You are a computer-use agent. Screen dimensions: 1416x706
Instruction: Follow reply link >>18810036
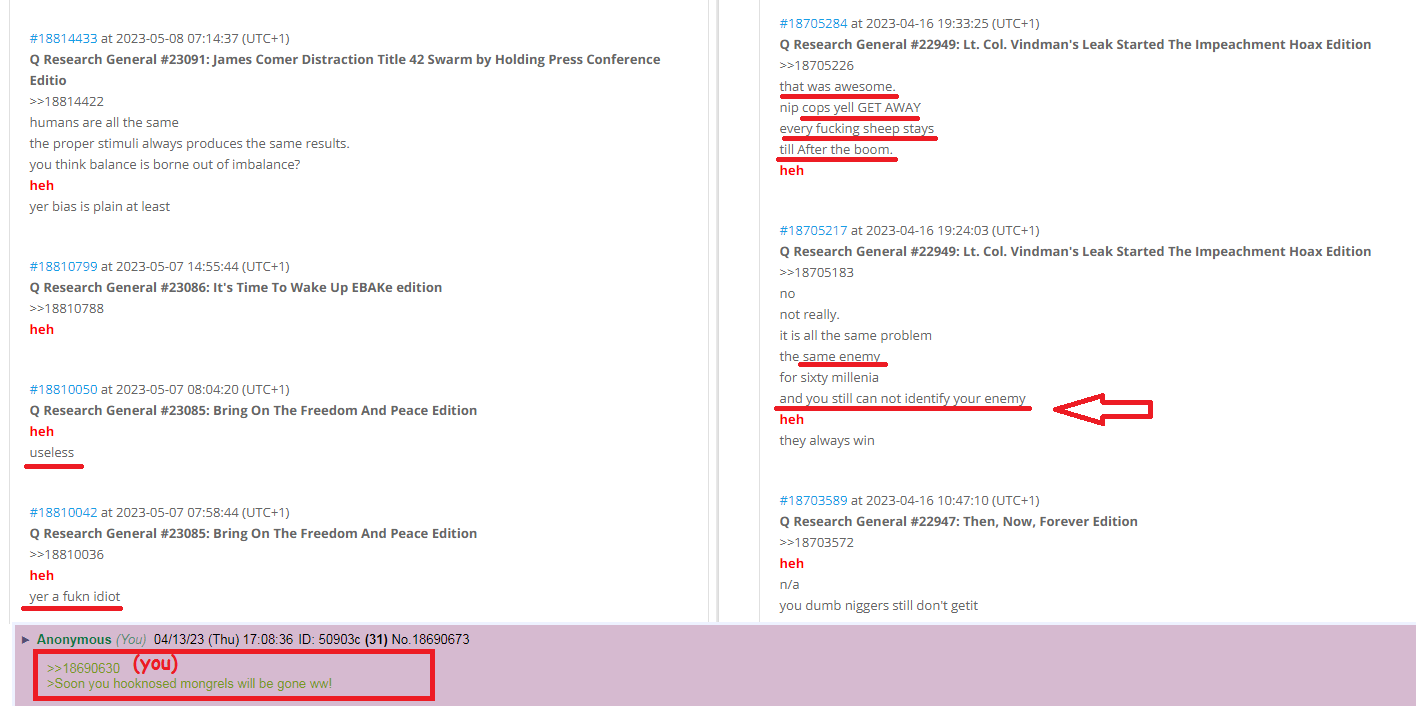tap(67, 555)
